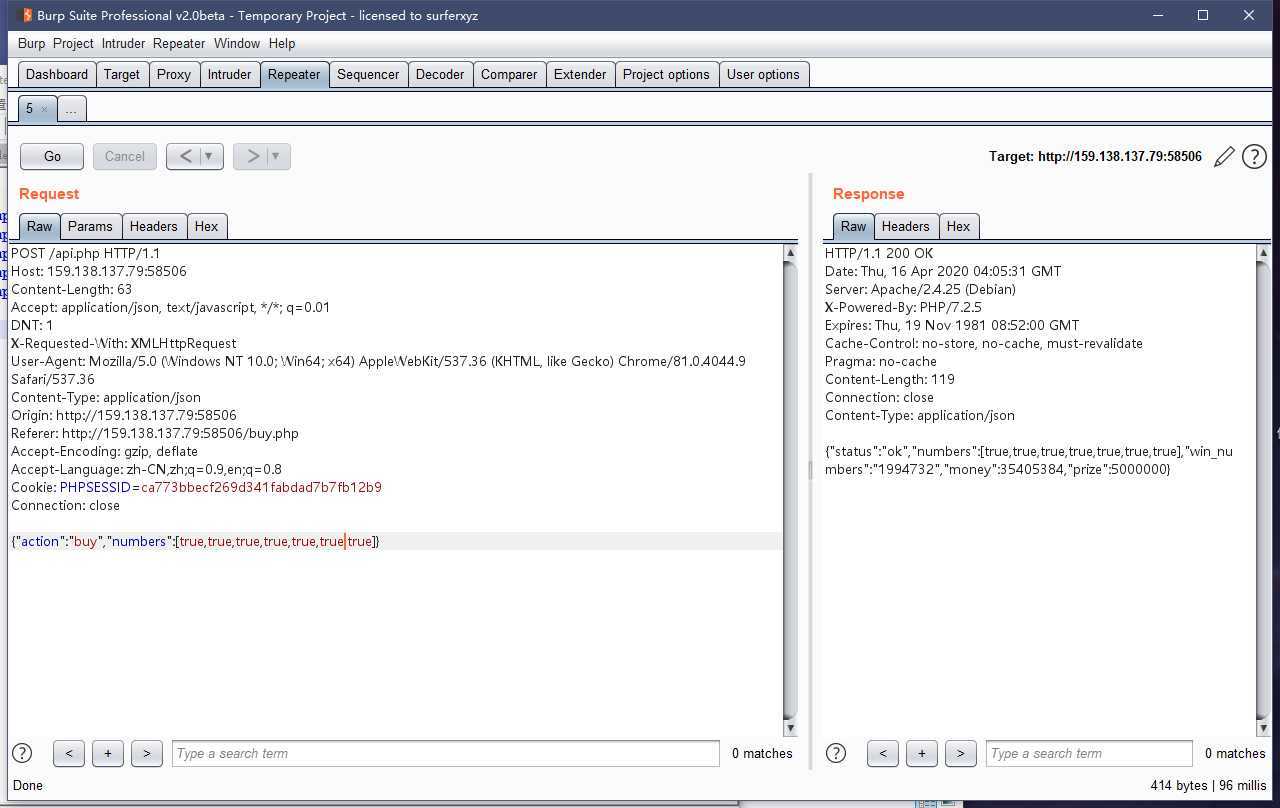Screen dimensions: 1280x808
Task: Select the response Raw tab
Action: (853, 226)
